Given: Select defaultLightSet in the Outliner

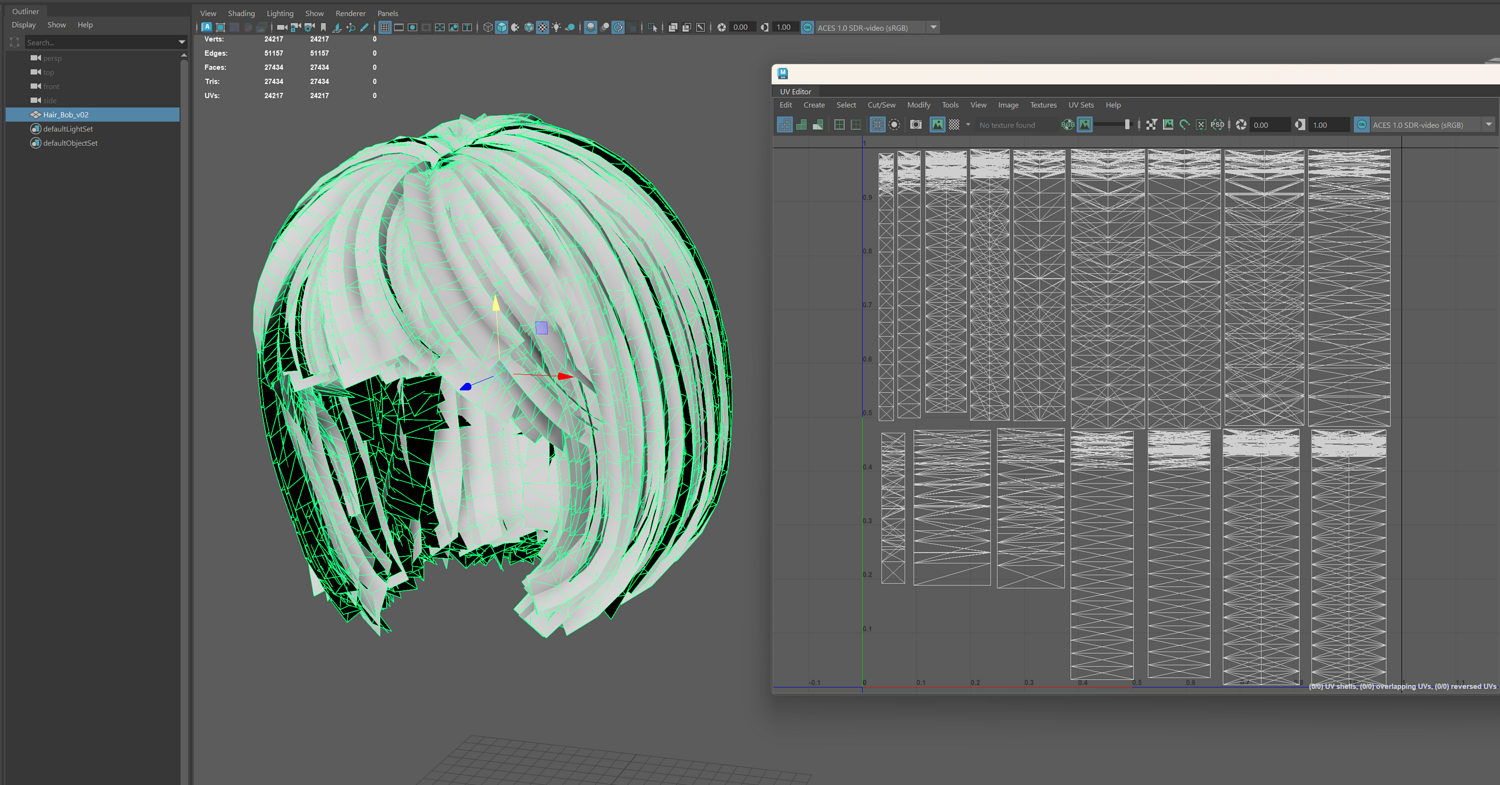Looking at the screenshot, I should tap(68, 129).
